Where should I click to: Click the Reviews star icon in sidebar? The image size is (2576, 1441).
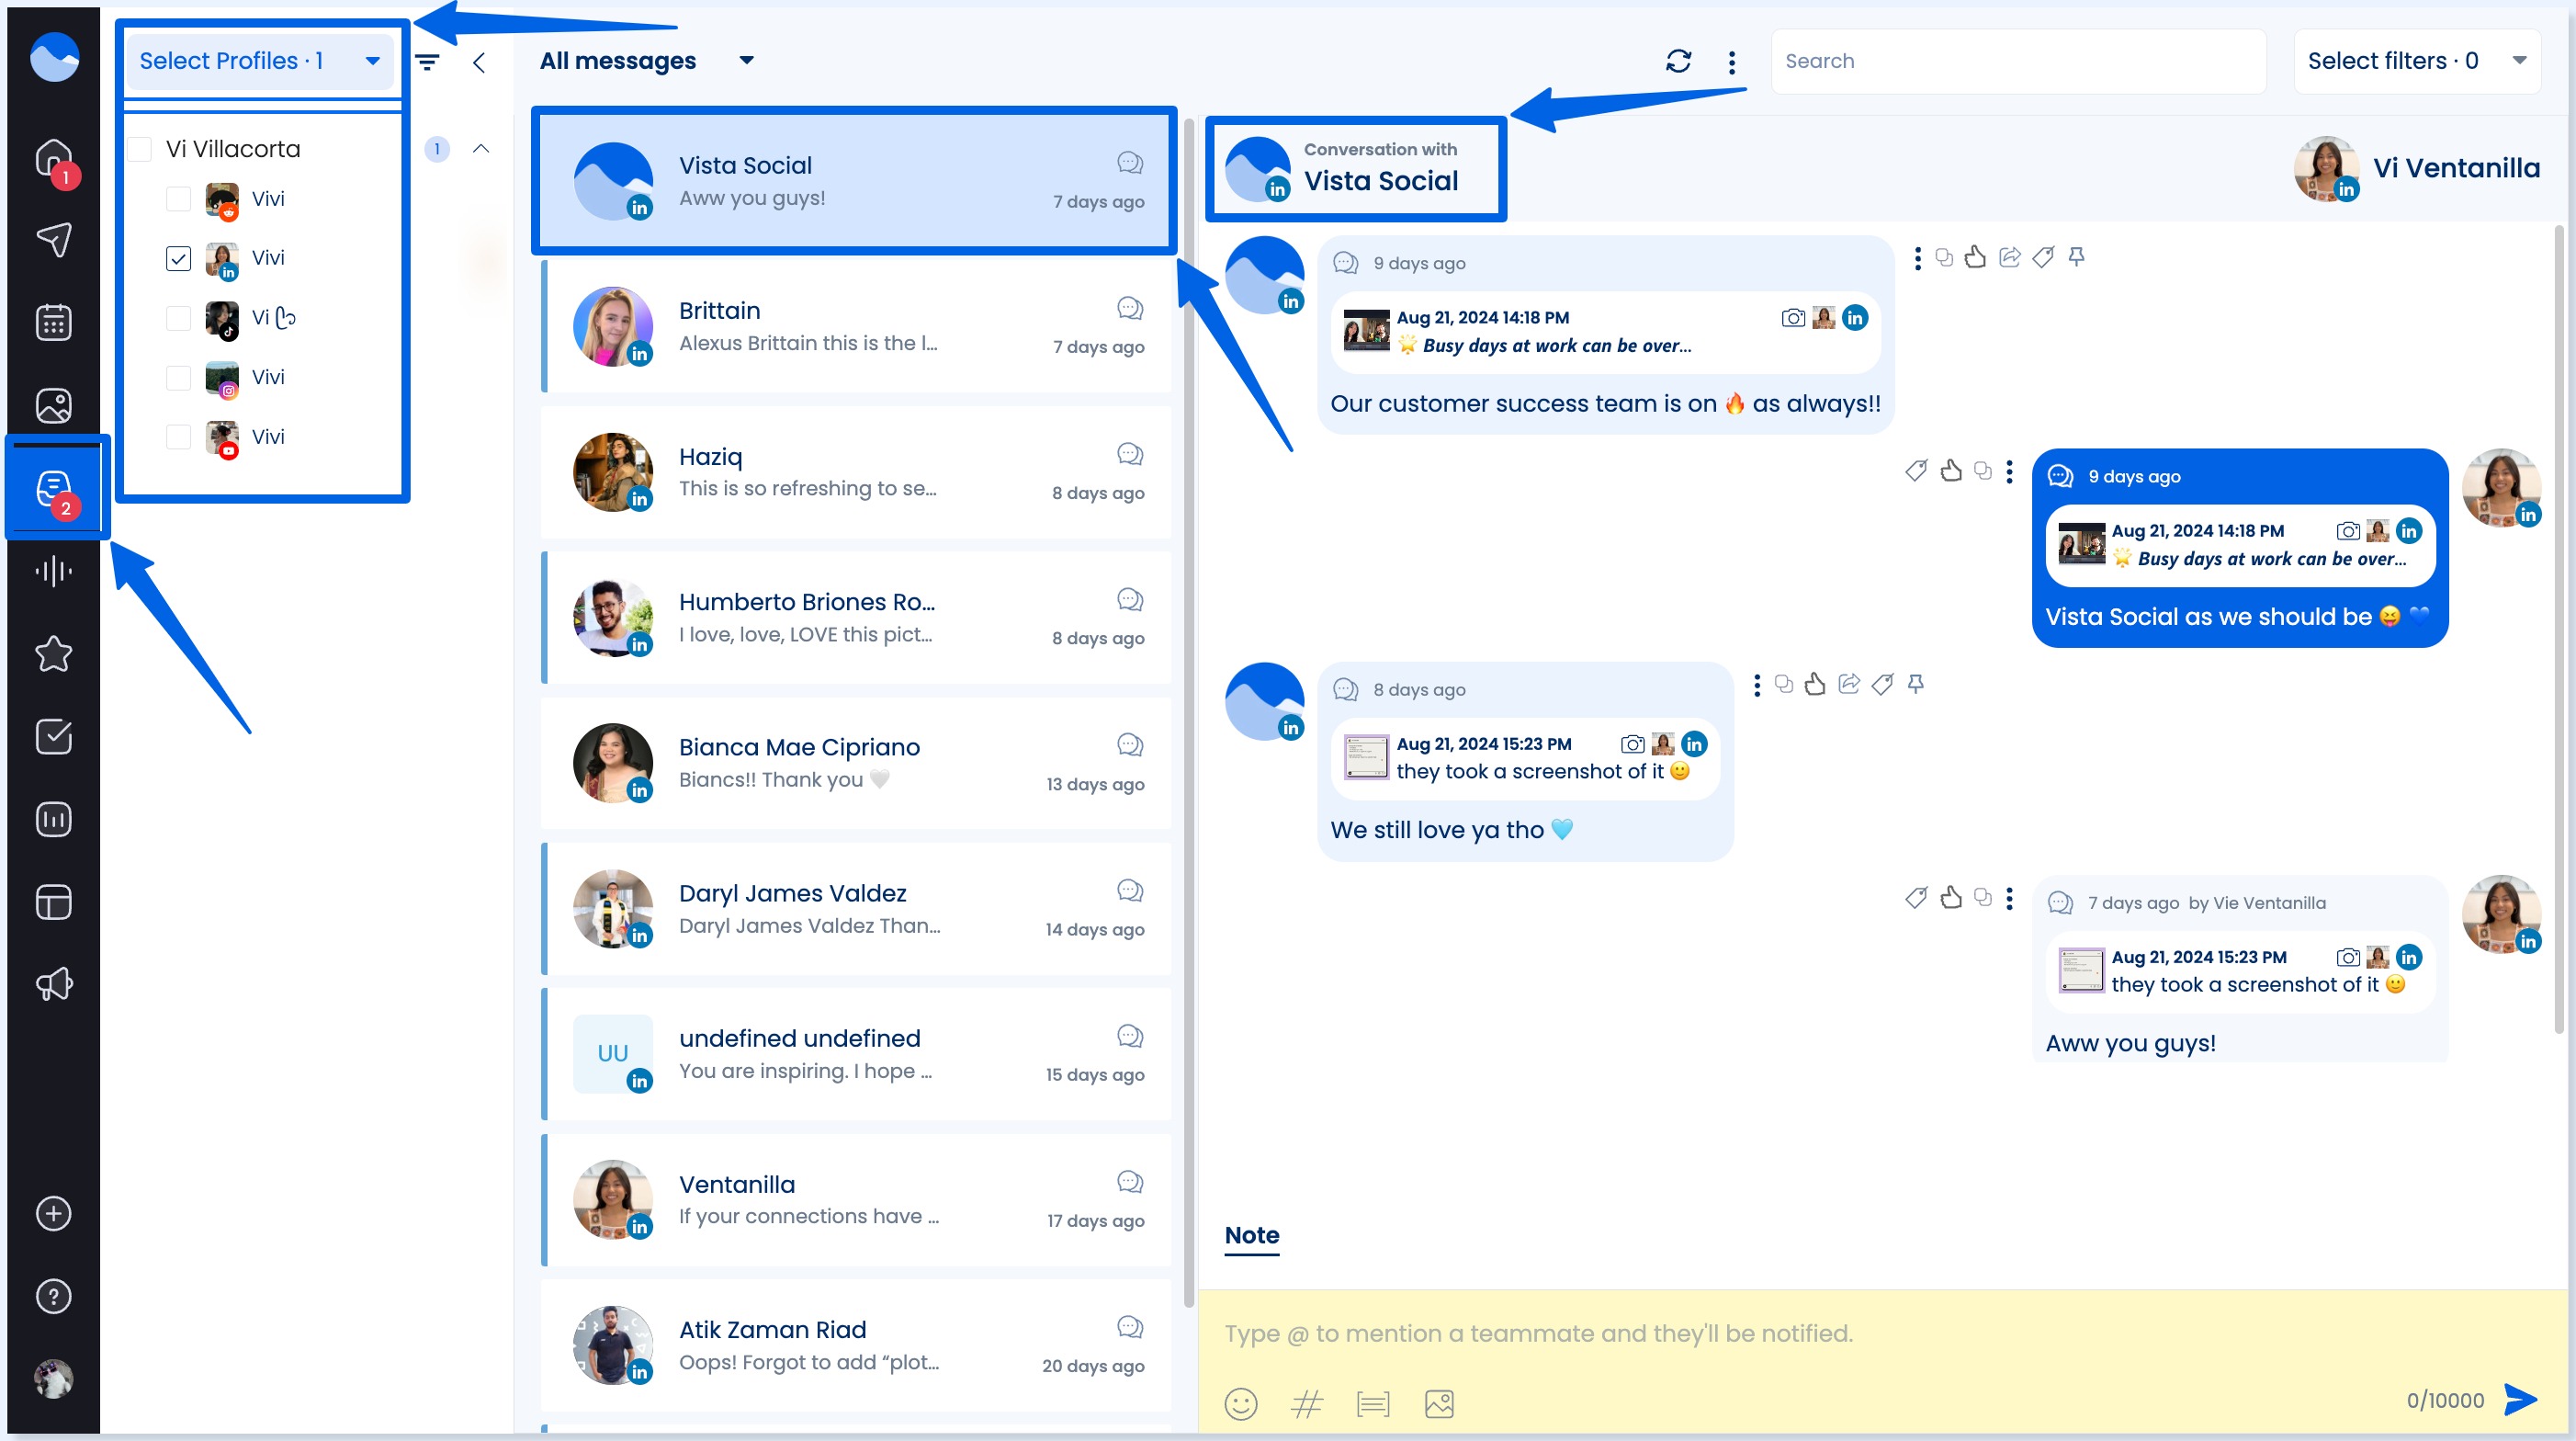54,653
